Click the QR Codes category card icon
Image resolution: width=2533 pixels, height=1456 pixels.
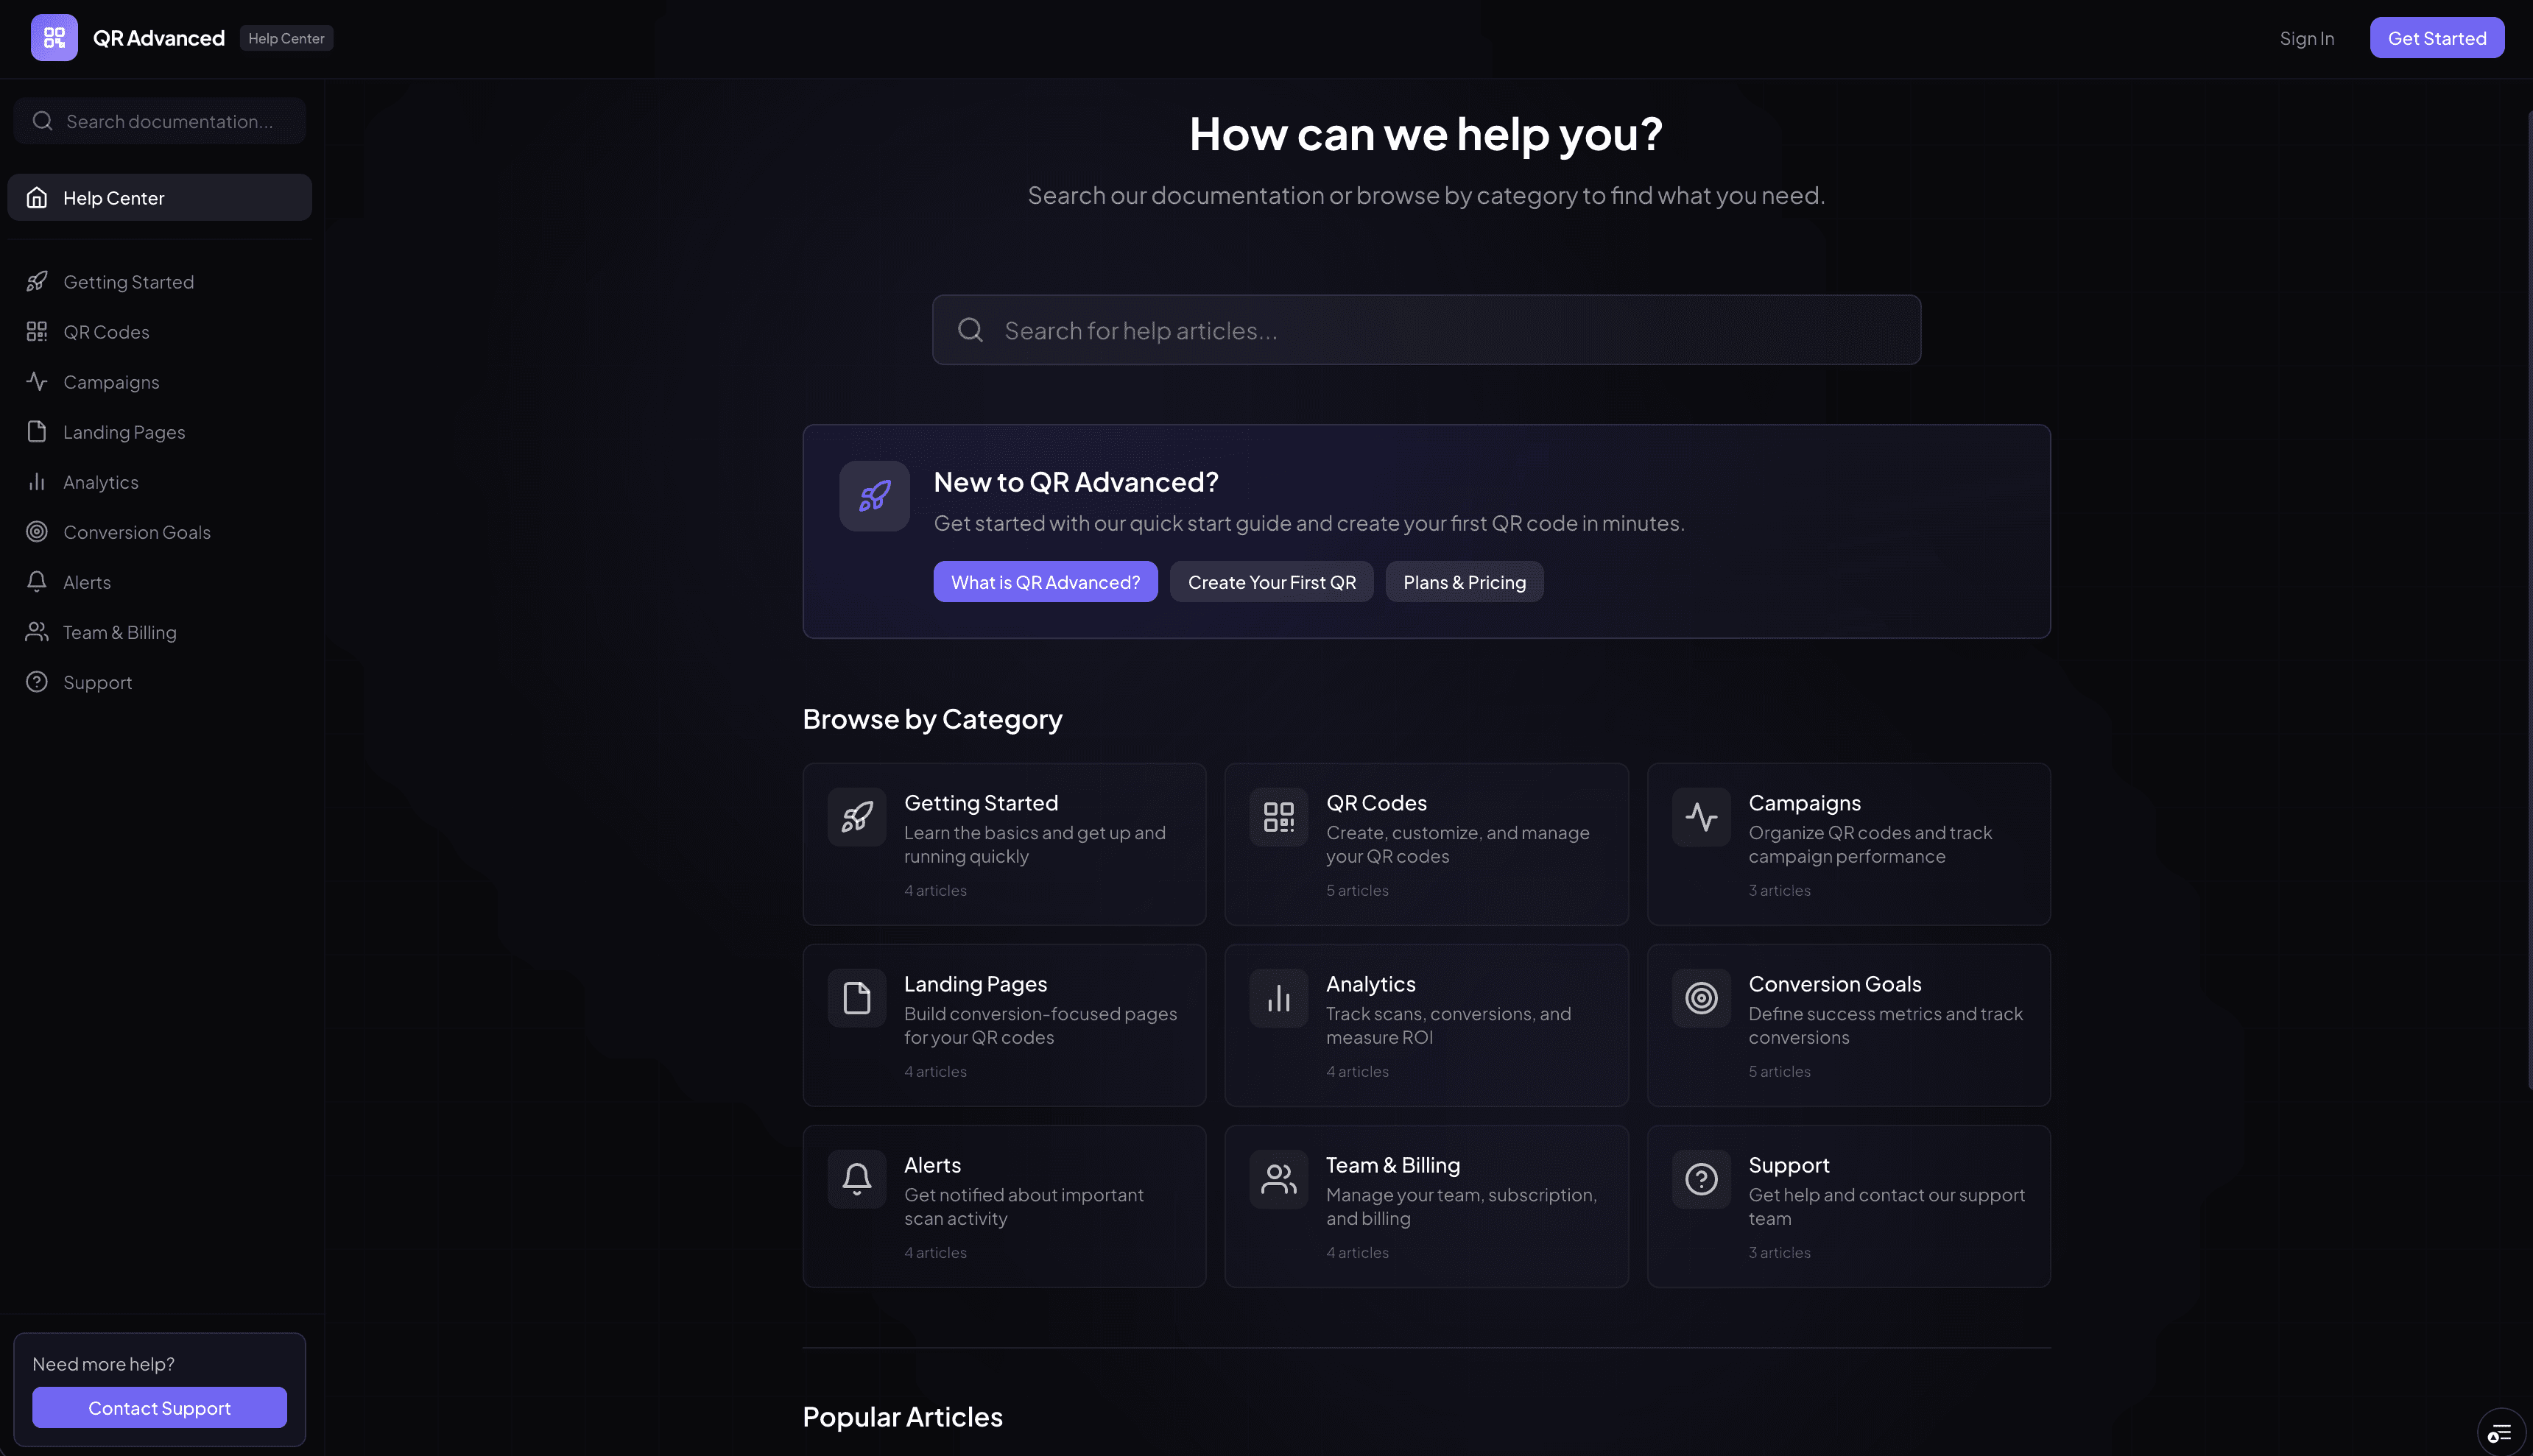coord(1278,817)
